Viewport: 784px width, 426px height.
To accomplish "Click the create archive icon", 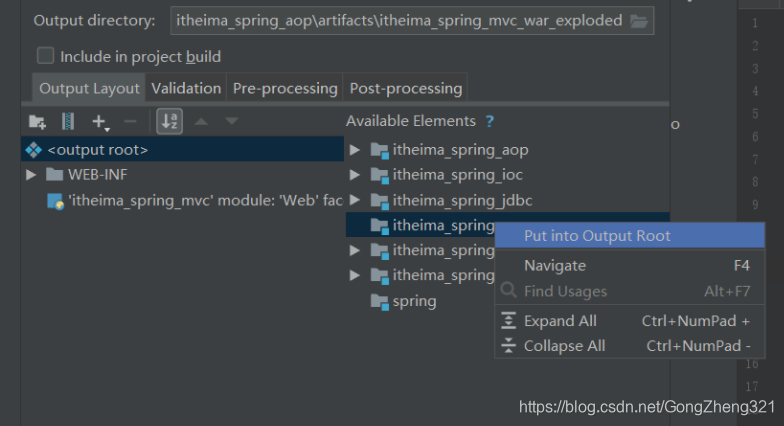I will click(68, 122).
